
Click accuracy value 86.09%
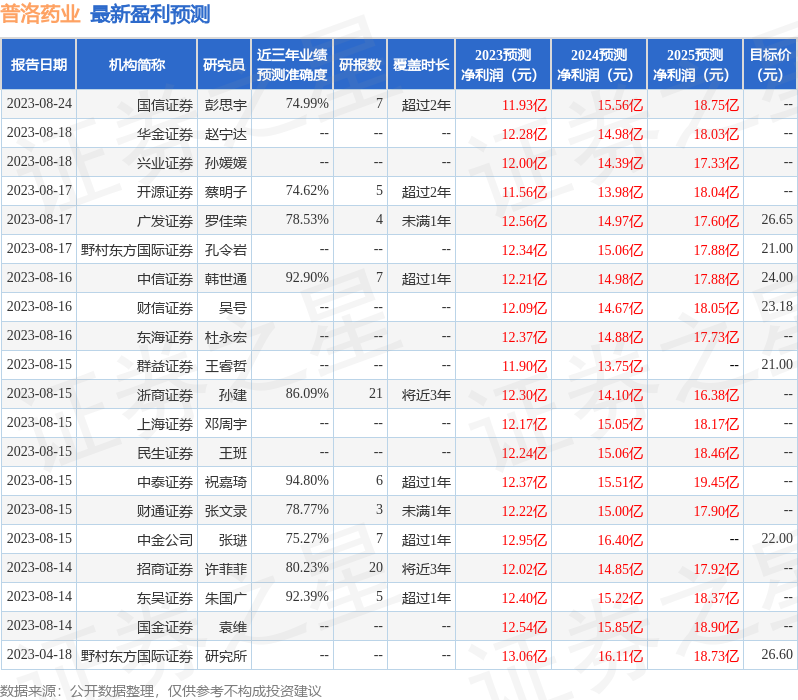coord(307,394)
